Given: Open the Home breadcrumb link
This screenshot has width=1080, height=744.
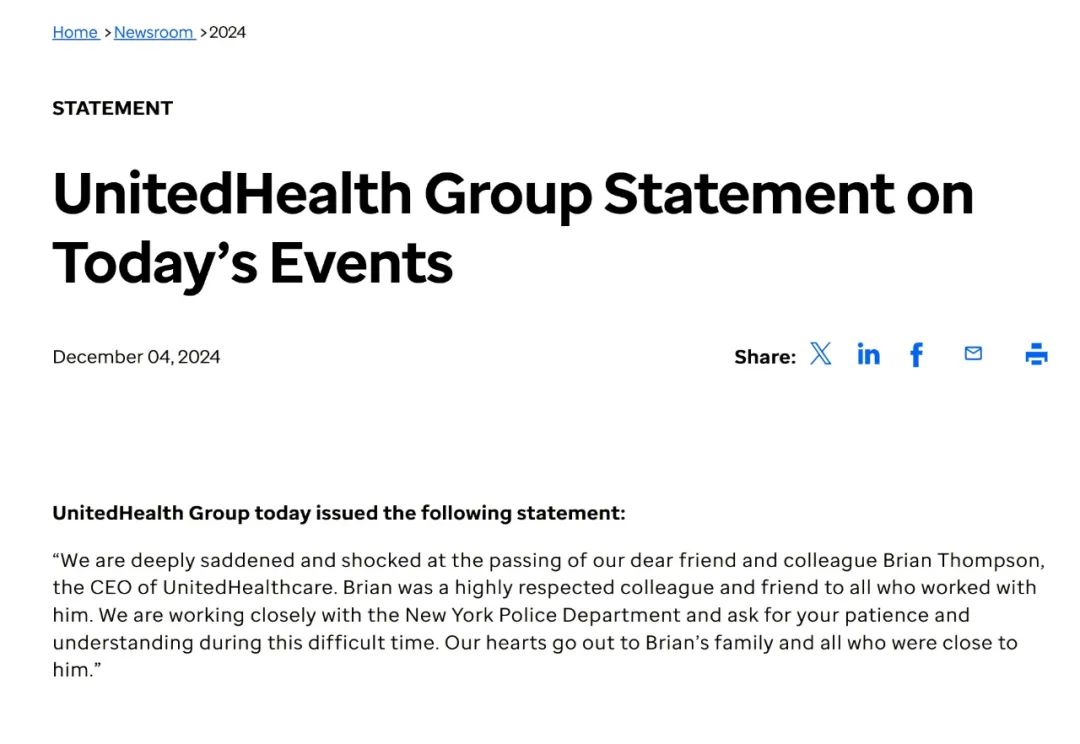Looking at the screenshot, I should pyautogui.click(x=75, y=32).
